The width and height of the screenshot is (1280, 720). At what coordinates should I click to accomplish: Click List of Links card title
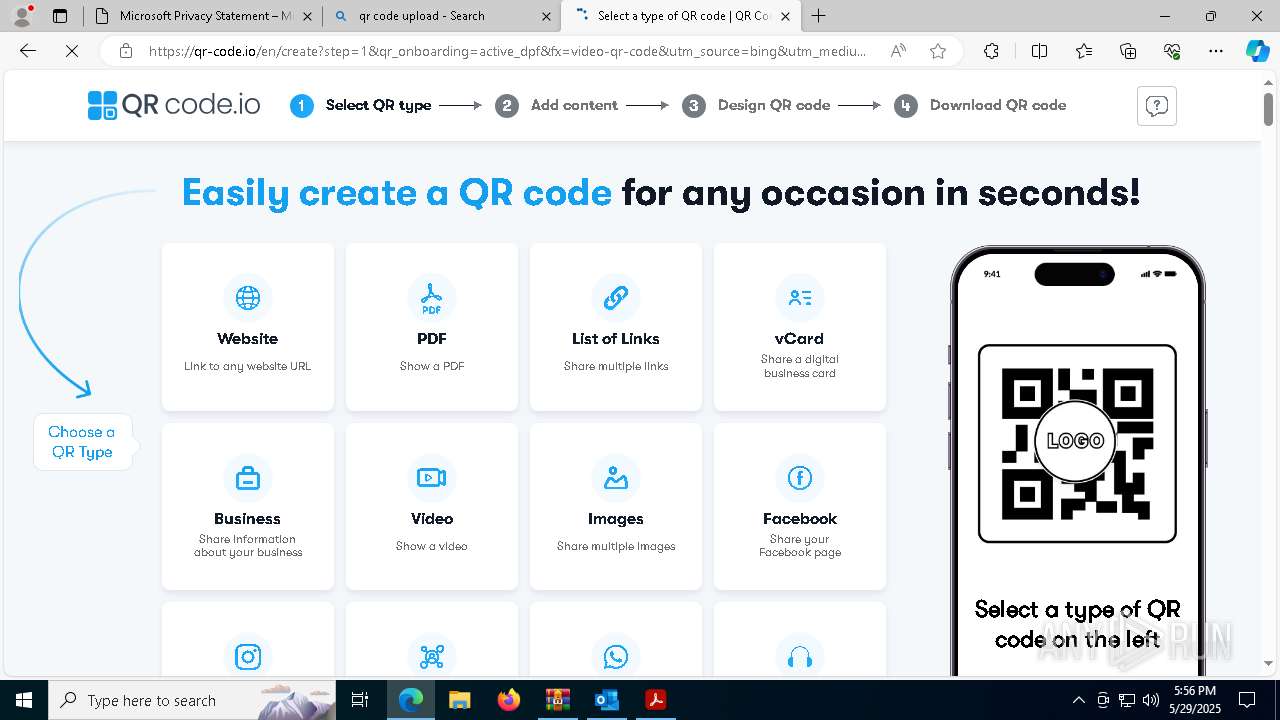point(616,339)
